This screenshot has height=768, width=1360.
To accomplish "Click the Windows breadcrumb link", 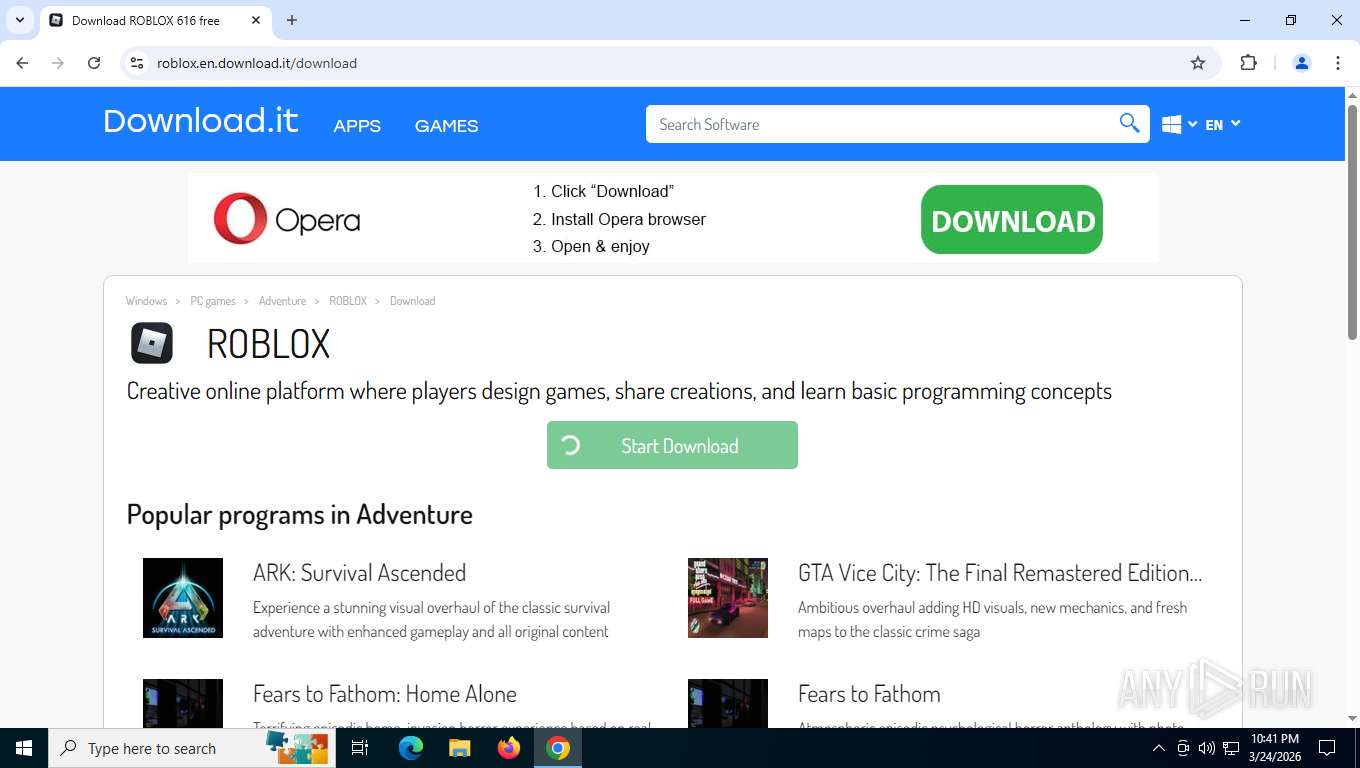I will click(x=146, y=301).
